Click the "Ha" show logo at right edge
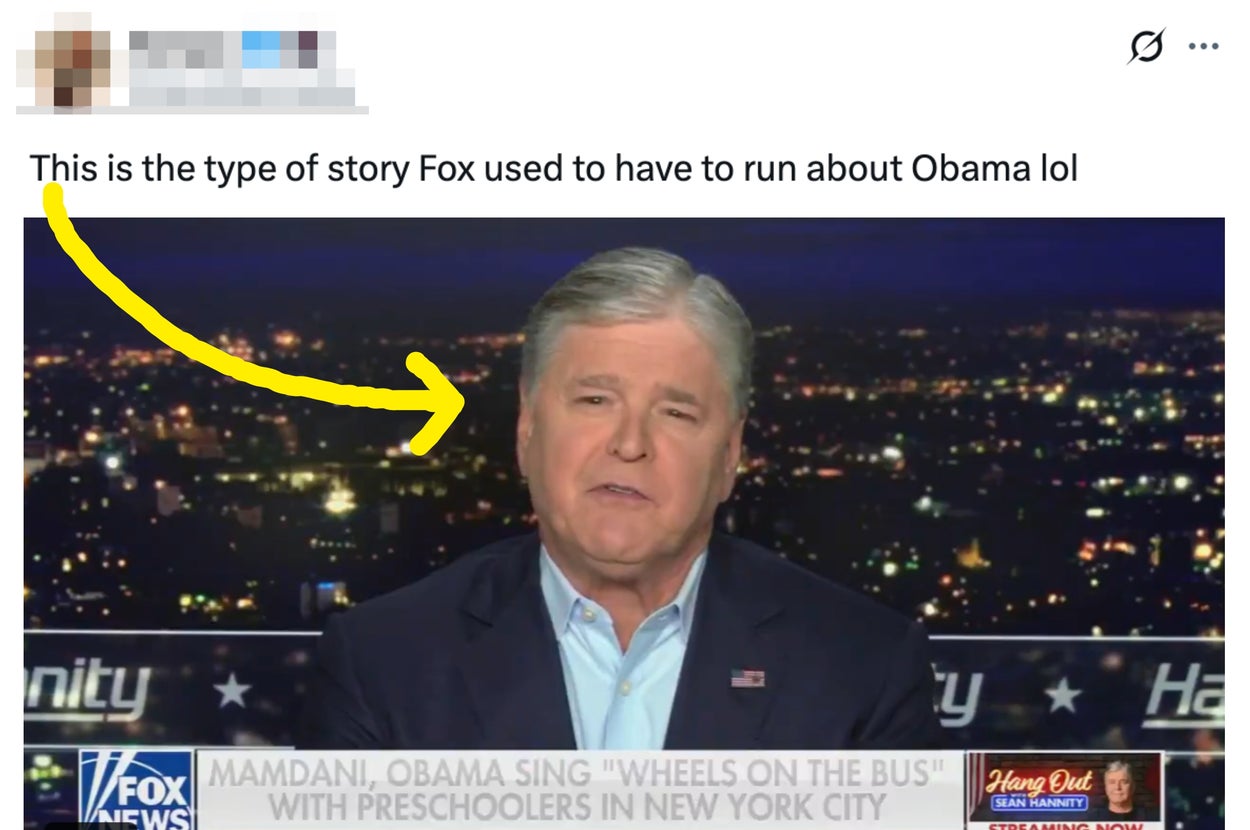Screen dimensions: 1250x830 tap(1184, 694)
